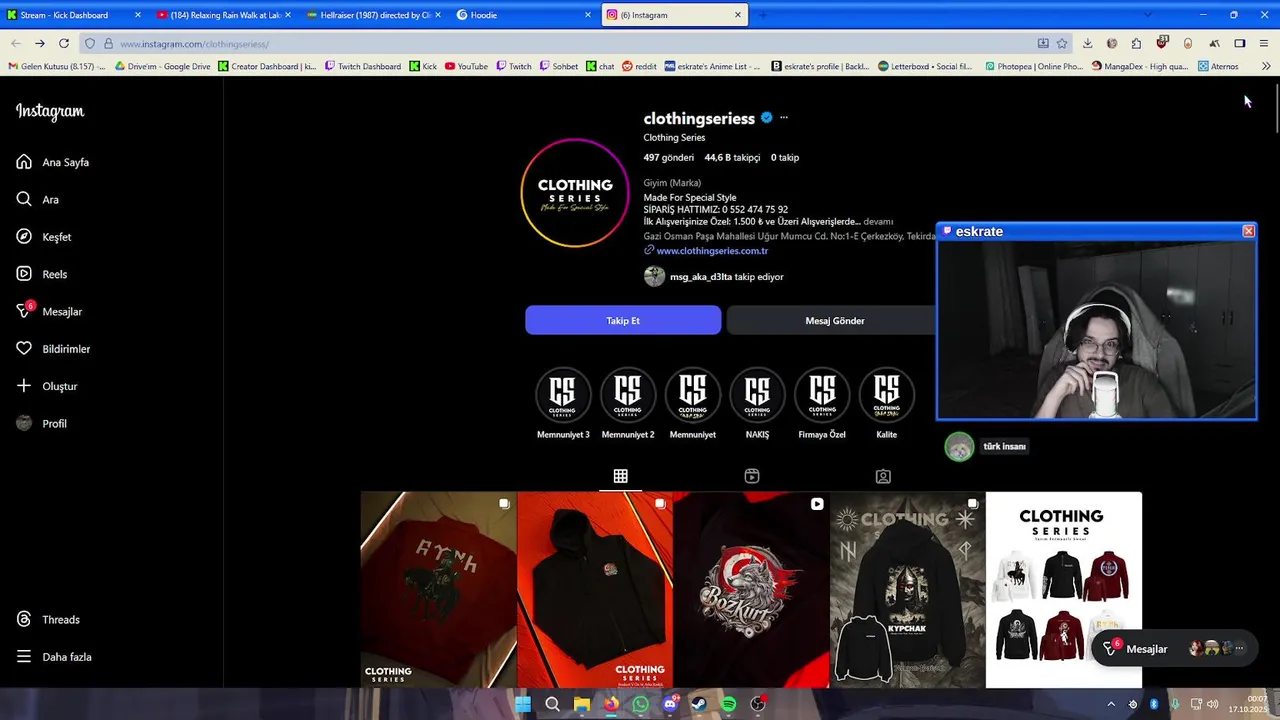Open Discord from the taskbar
1280x720 pixels.
(x=670, y=704)
